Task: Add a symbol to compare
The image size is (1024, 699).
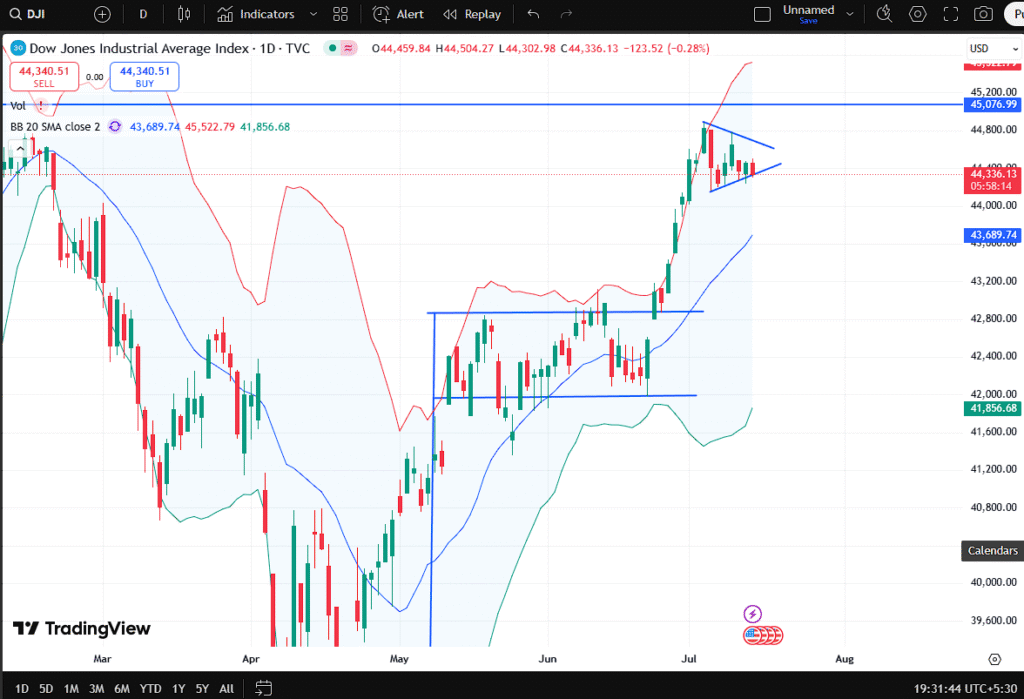Action: pyautogui.click(x=102, y=14)
